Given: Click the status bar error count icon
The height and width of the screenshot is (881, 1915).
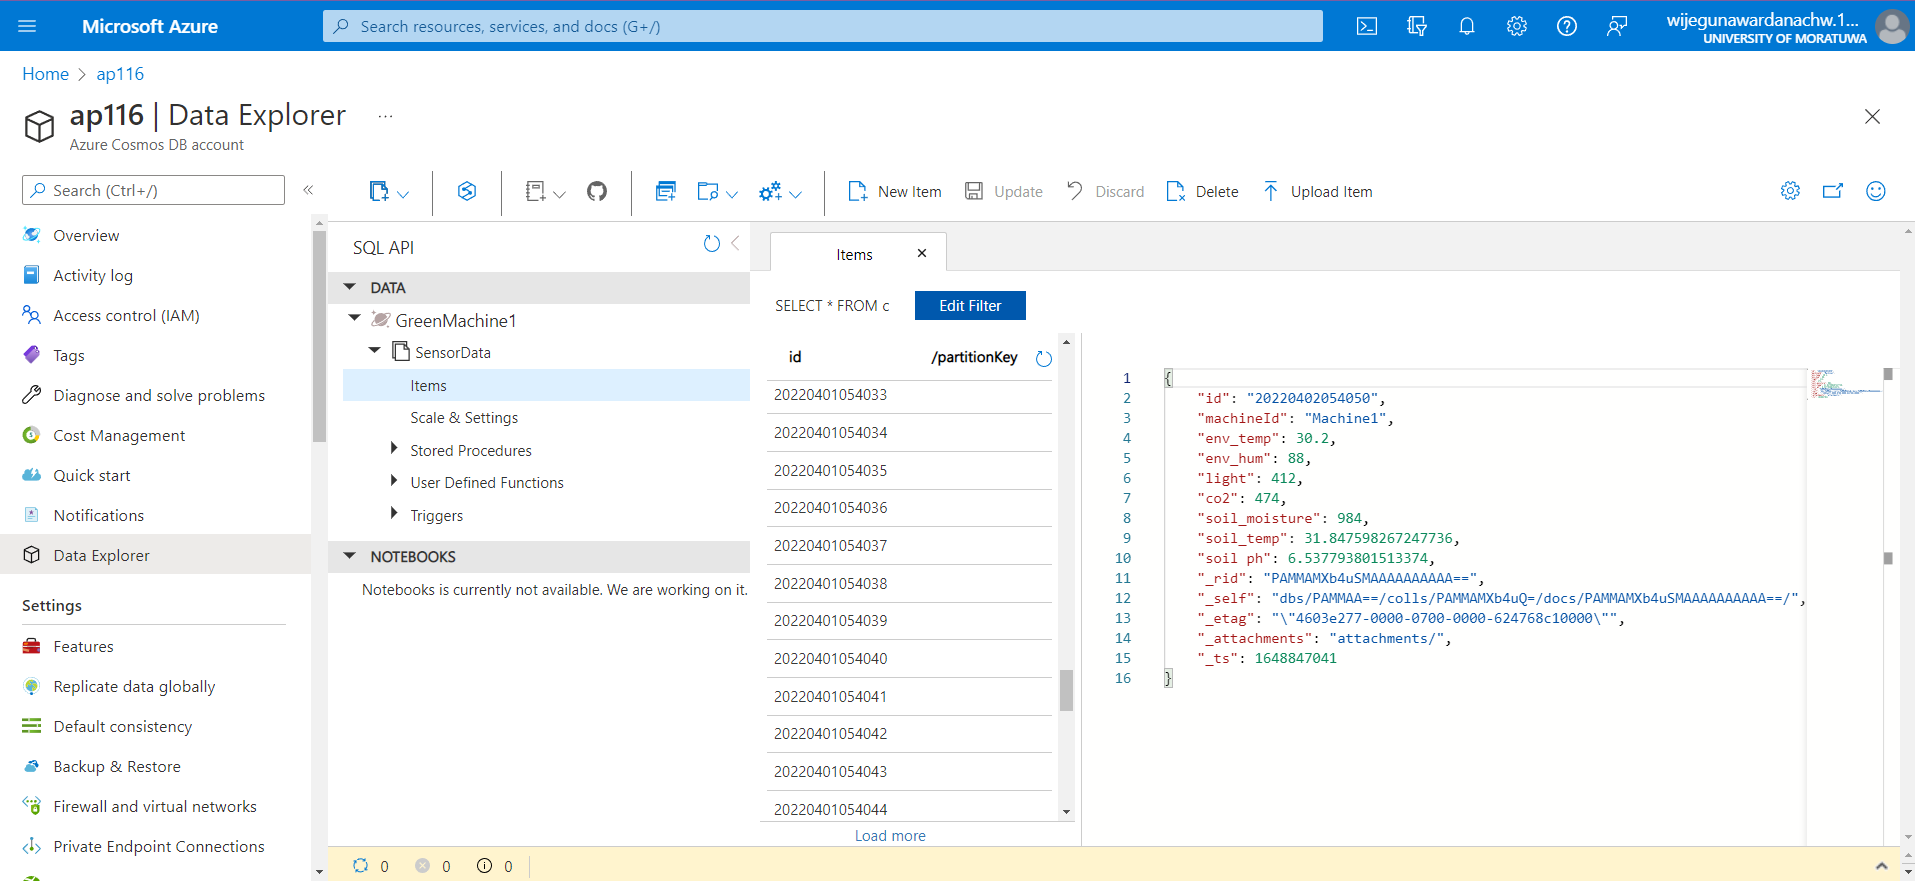Looking at the screenshot, I should click(x=423, y=866).
